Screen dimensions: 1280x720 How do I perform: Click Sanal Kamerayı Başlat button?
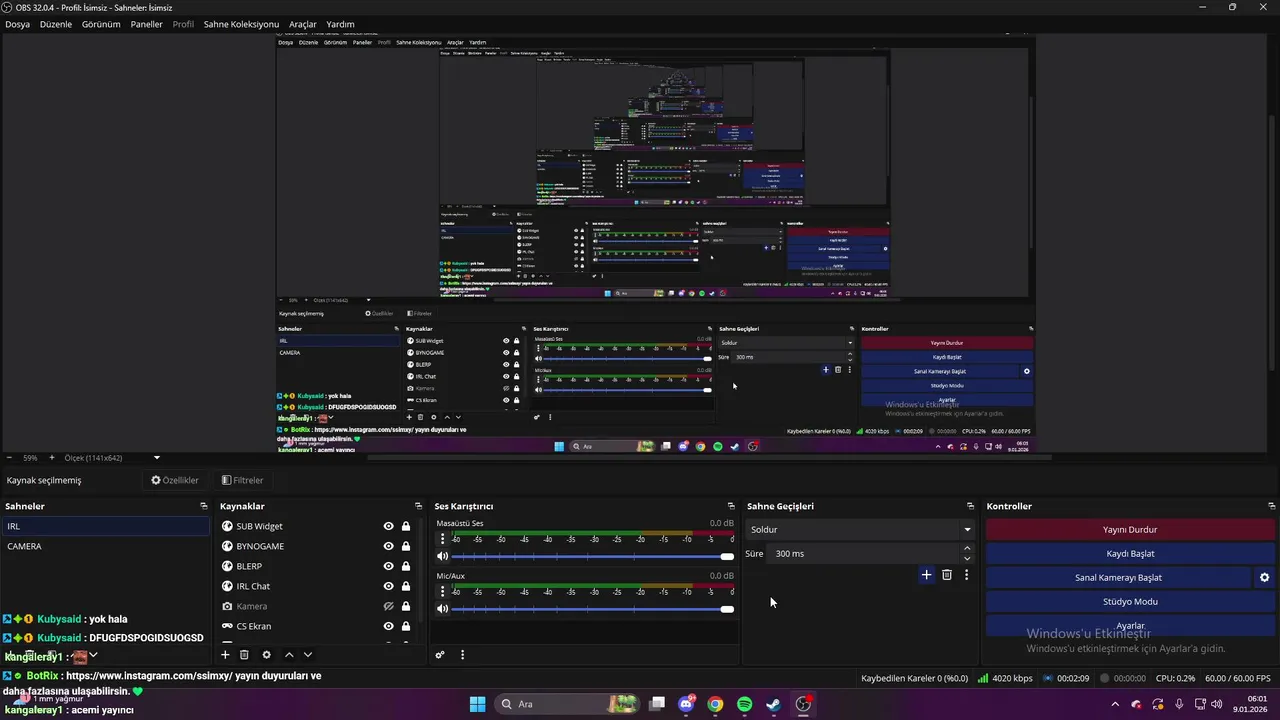pyautogui.click(x=1118, y=578)
